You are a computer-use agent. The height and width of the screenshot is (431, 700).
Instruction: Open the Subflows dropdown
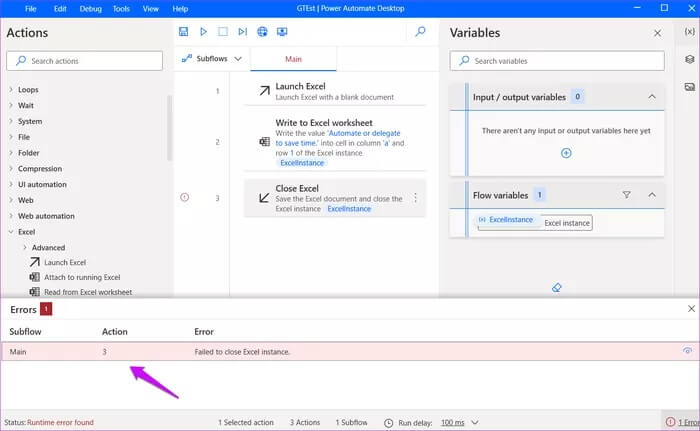211,59
